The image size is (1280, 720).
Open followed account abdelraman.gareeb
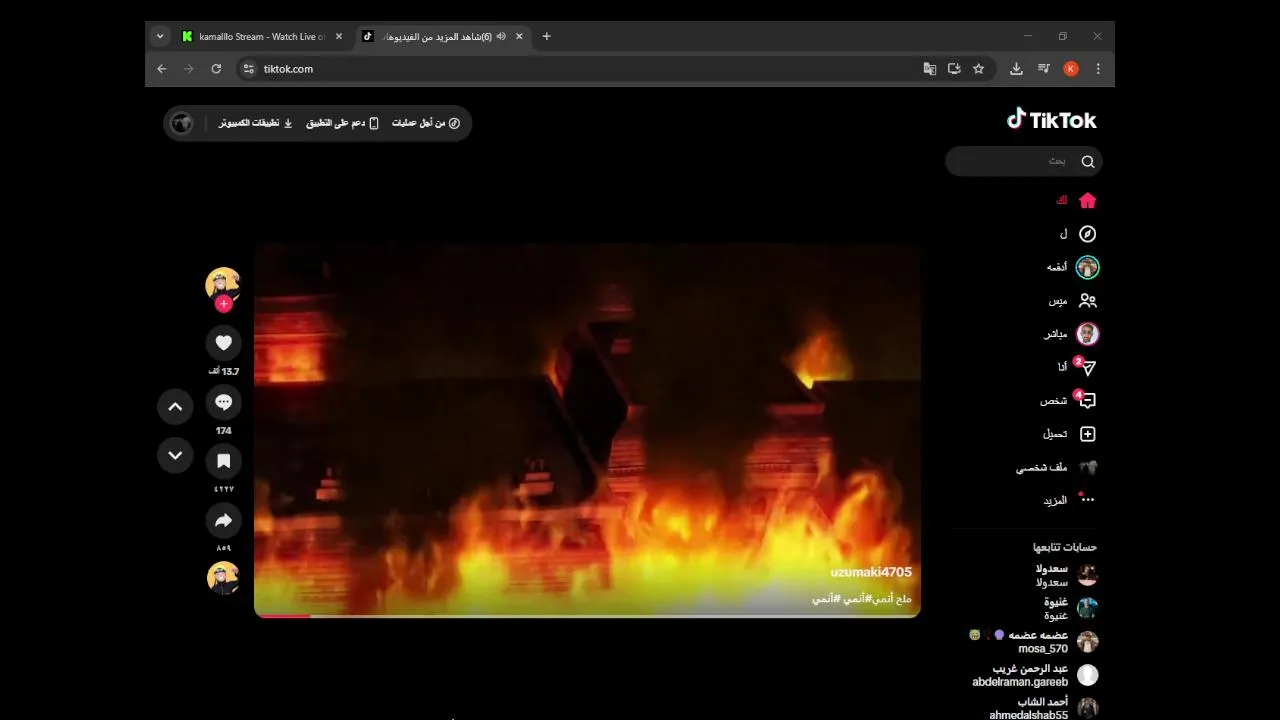point(1035,675)
